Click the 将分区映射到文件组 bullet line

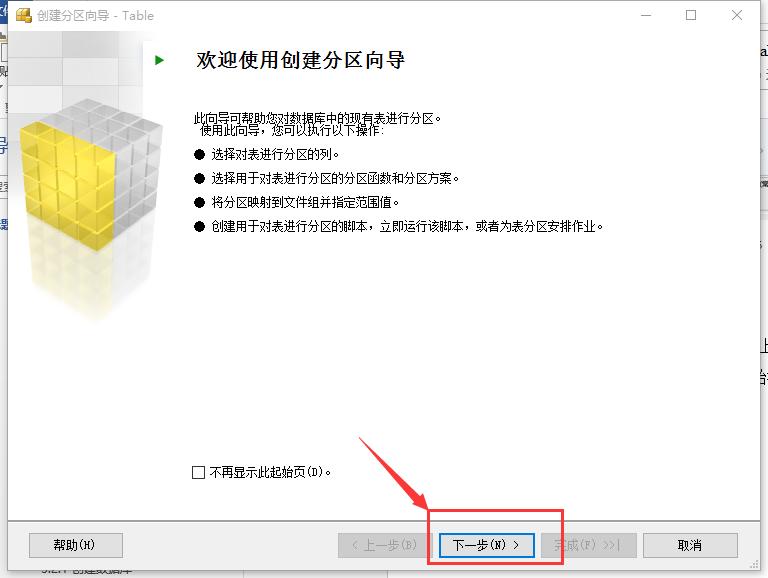coord(297,202)
